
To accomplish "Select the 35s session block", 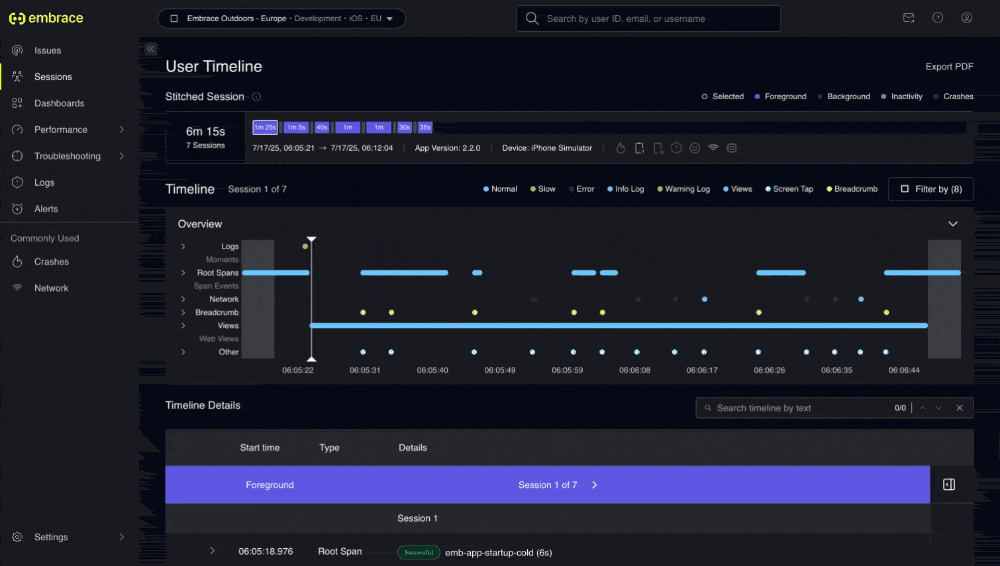I will [x=425, y=128].
